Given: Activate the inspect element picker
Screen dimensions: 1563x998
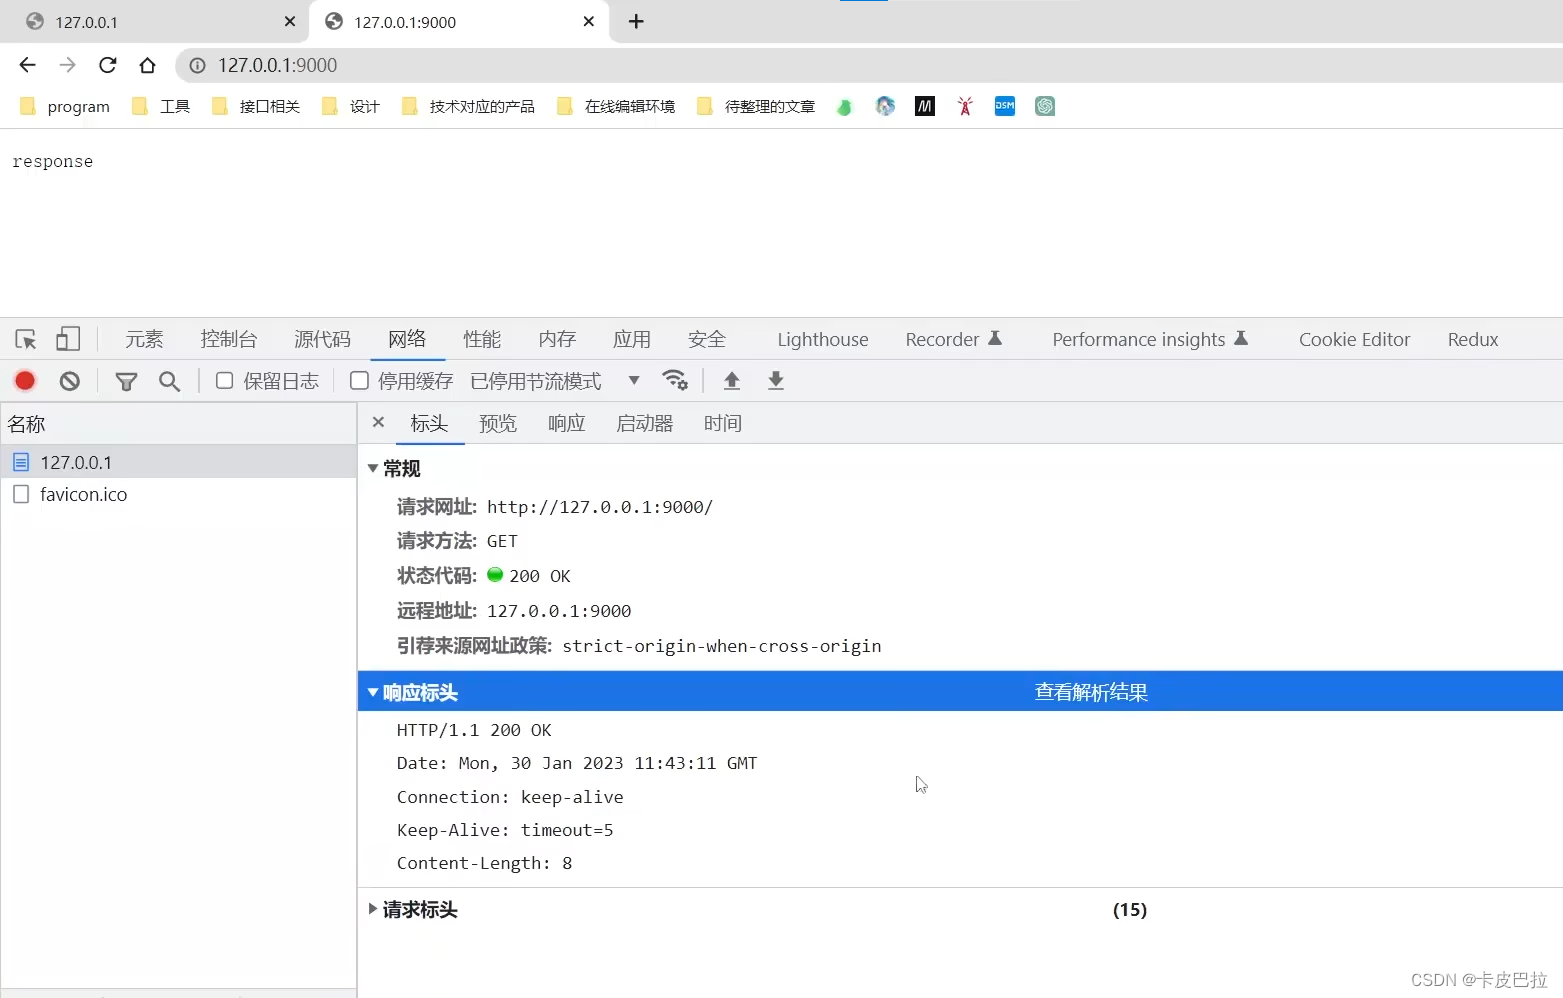Looking at the screenshot, I should (x=26, y=339).
